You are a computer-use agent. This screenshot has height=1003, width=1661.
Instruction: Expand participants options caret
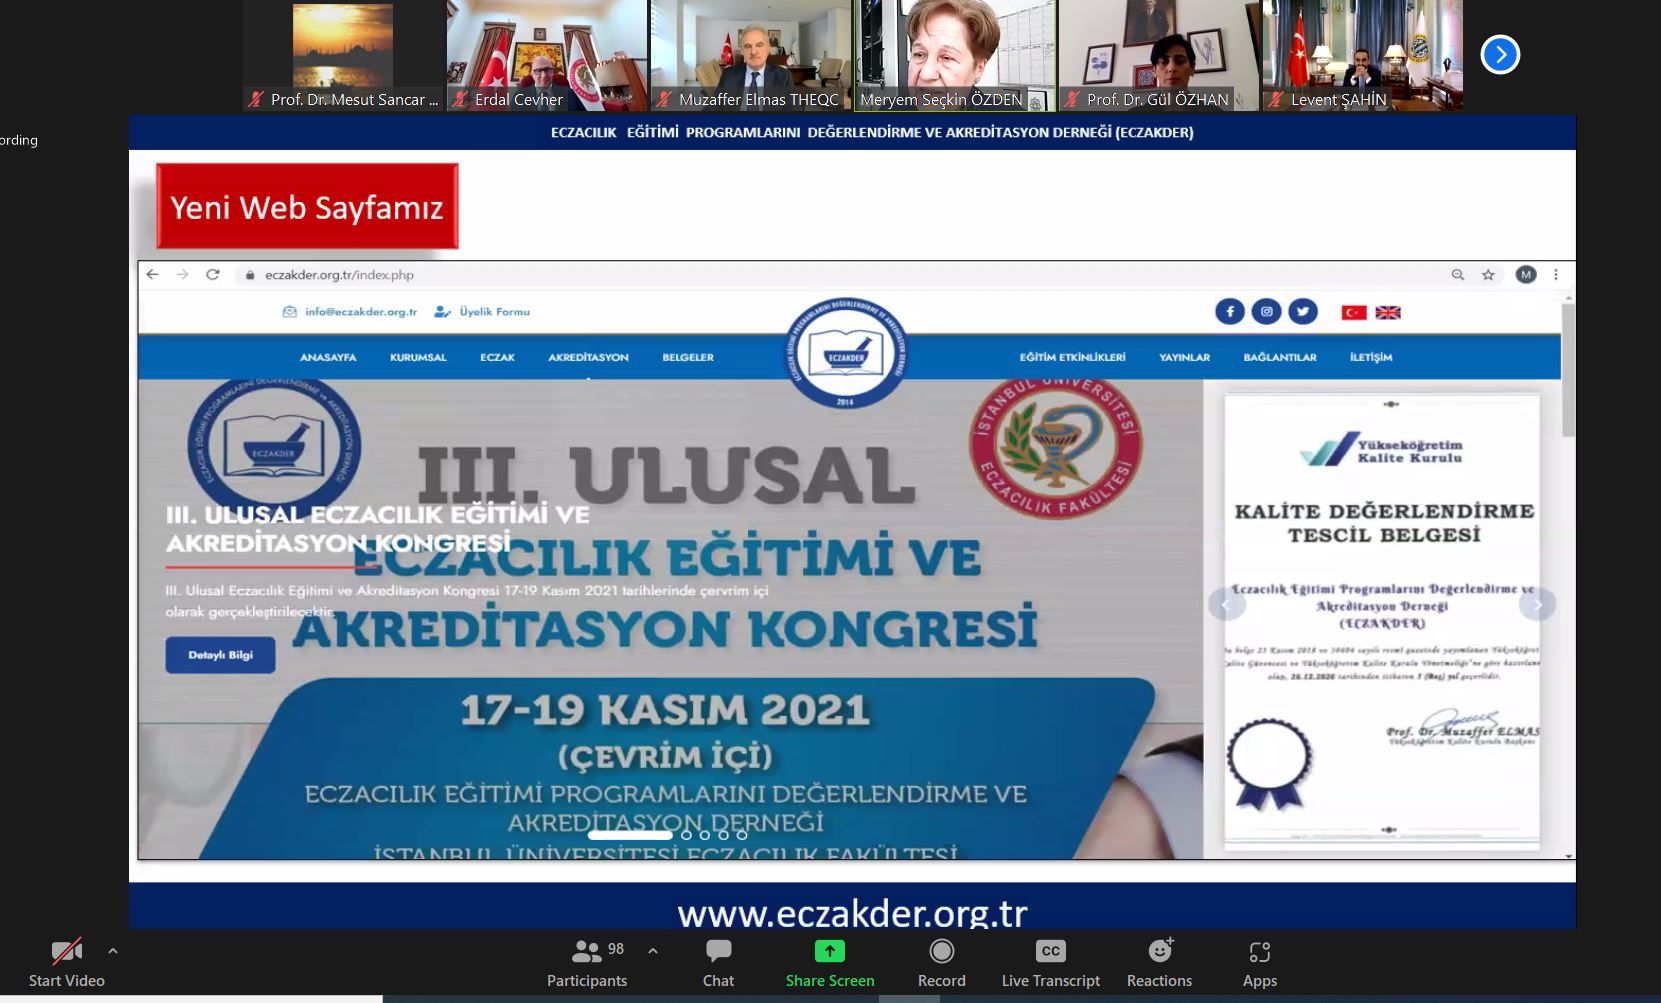coord(653,951)
